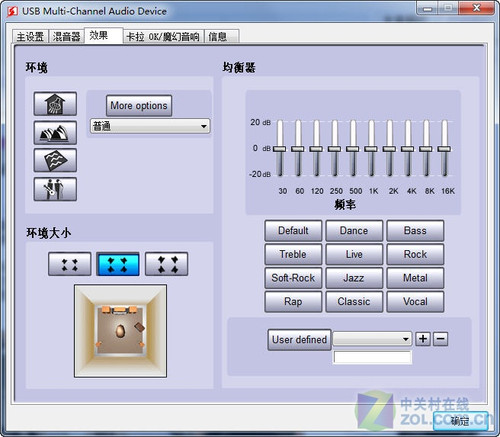Select the bathroom shower environment icon
500x437 pixels.
click(x=55, y=104)
